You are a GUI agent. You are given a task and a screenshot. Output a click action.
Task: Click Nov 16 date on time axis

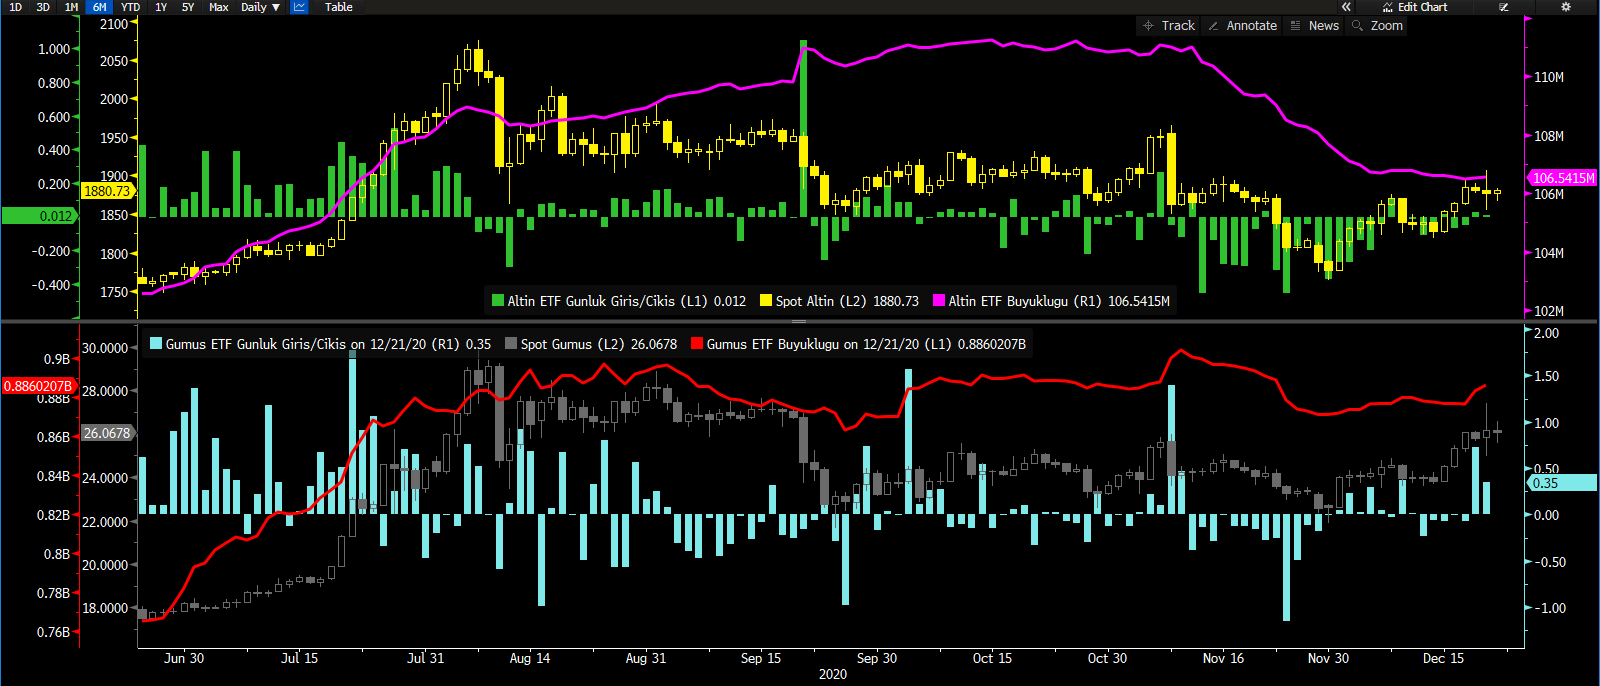point(1223,658)
